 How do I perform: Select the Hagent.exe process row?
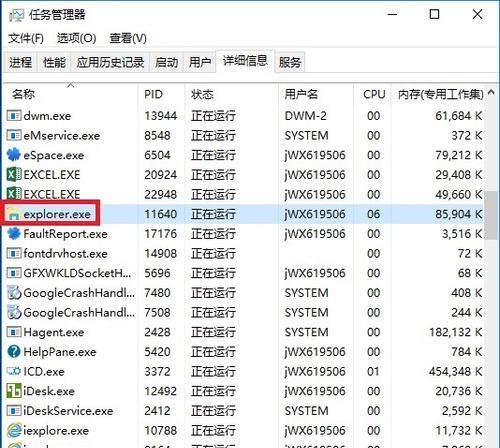245,332
